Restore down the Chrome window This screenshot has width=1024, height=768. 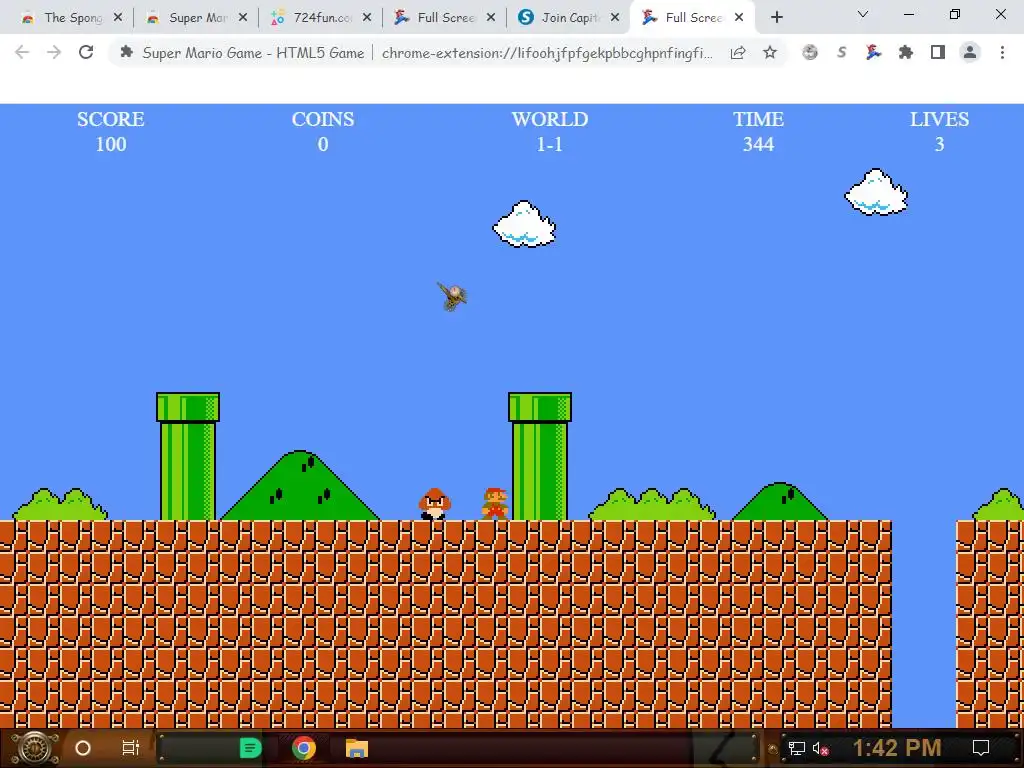955,14
